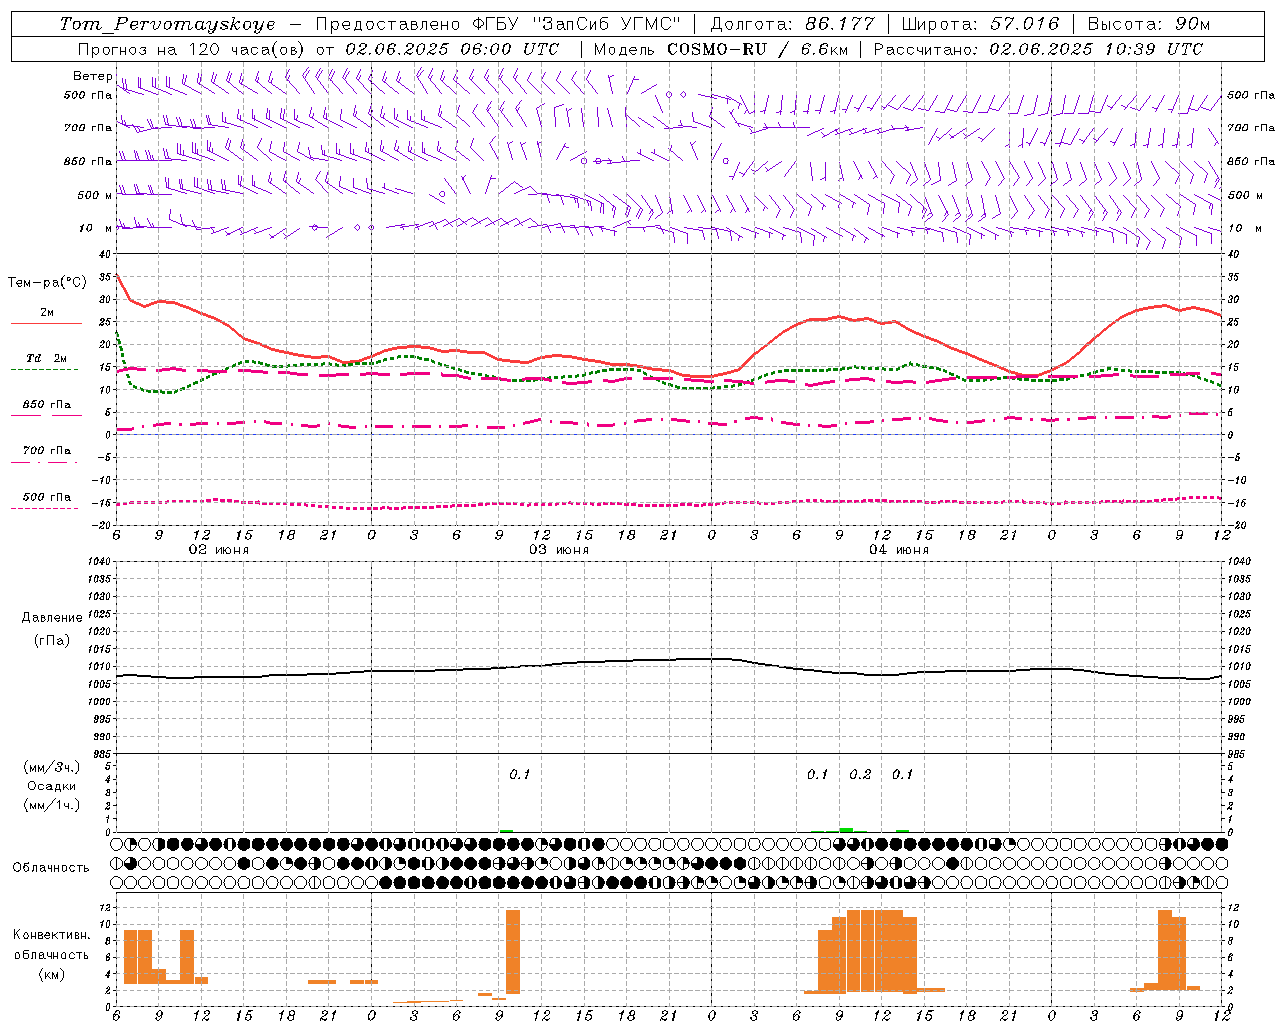
Task: Click the 'Давление' pressure panel label
Action: pyautogui.click(x=51, y=618)
